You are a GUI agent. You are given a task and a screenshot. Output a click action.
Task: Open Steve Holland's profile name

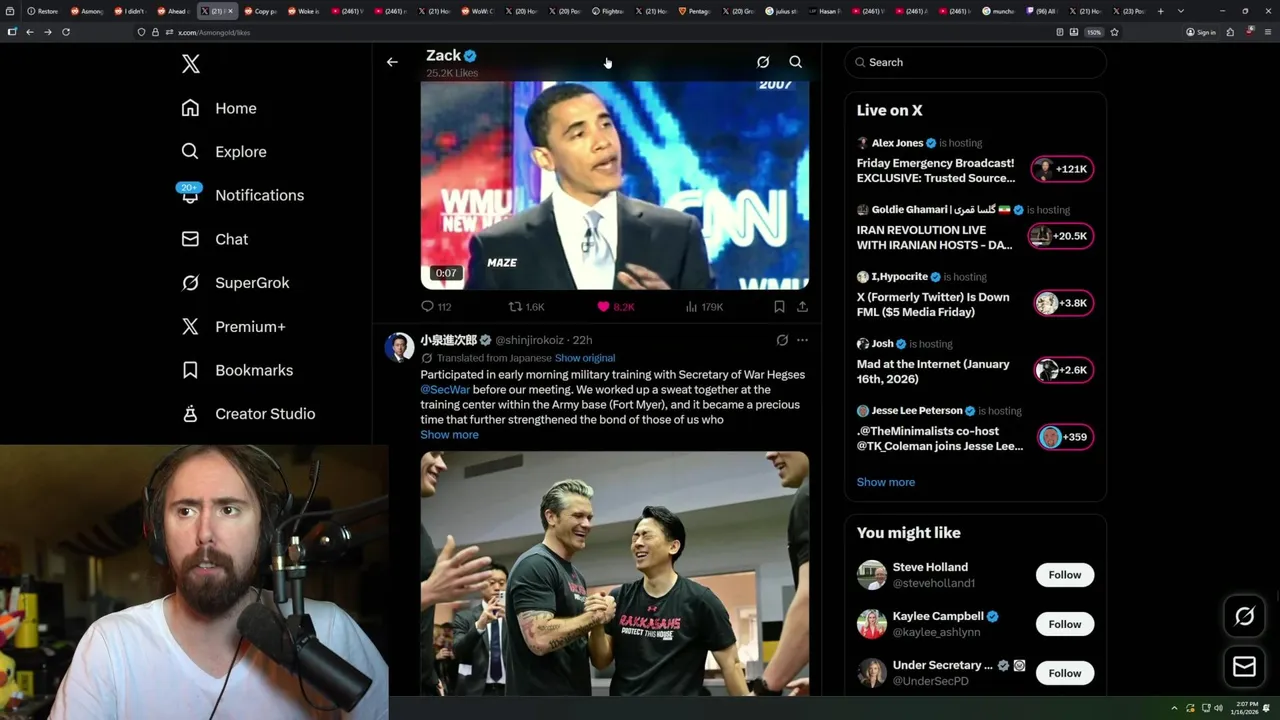click(x=930, y=567)
